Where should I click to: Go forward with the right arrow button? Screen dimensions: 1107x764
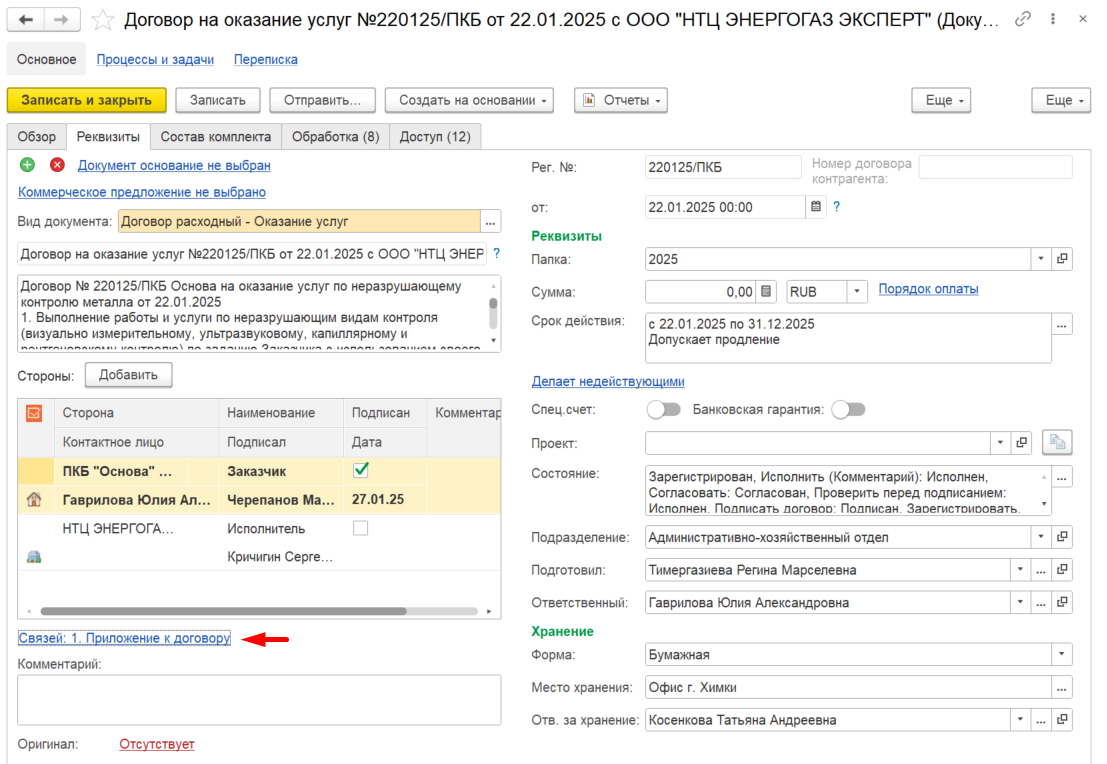(x=62, y=20)
